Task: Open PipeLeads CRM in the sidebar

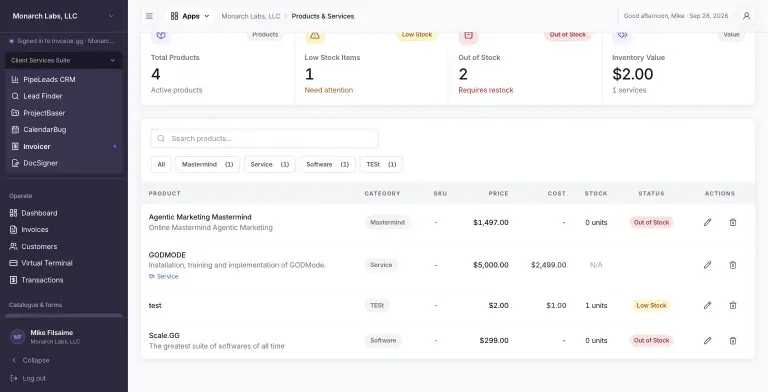Action: click(64, 79)
